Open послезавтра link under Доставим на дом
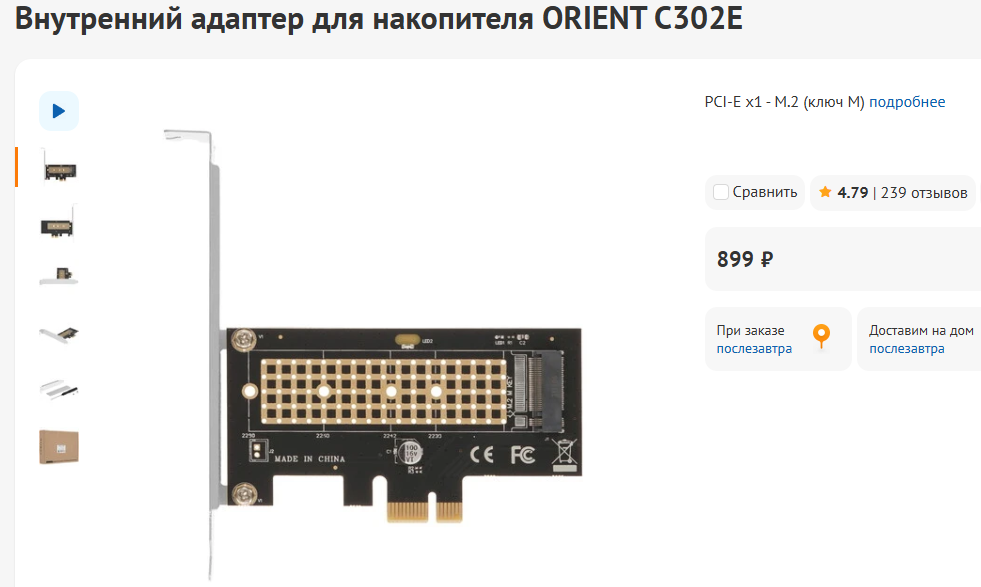The width and height of the screenshot is (981, 587). click(x=907, y=349)
